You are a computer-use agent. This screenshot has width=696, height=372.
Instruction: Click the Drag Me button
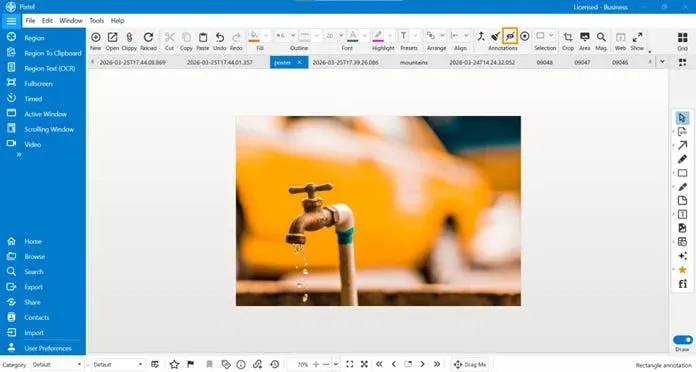(x=470, y=364)
